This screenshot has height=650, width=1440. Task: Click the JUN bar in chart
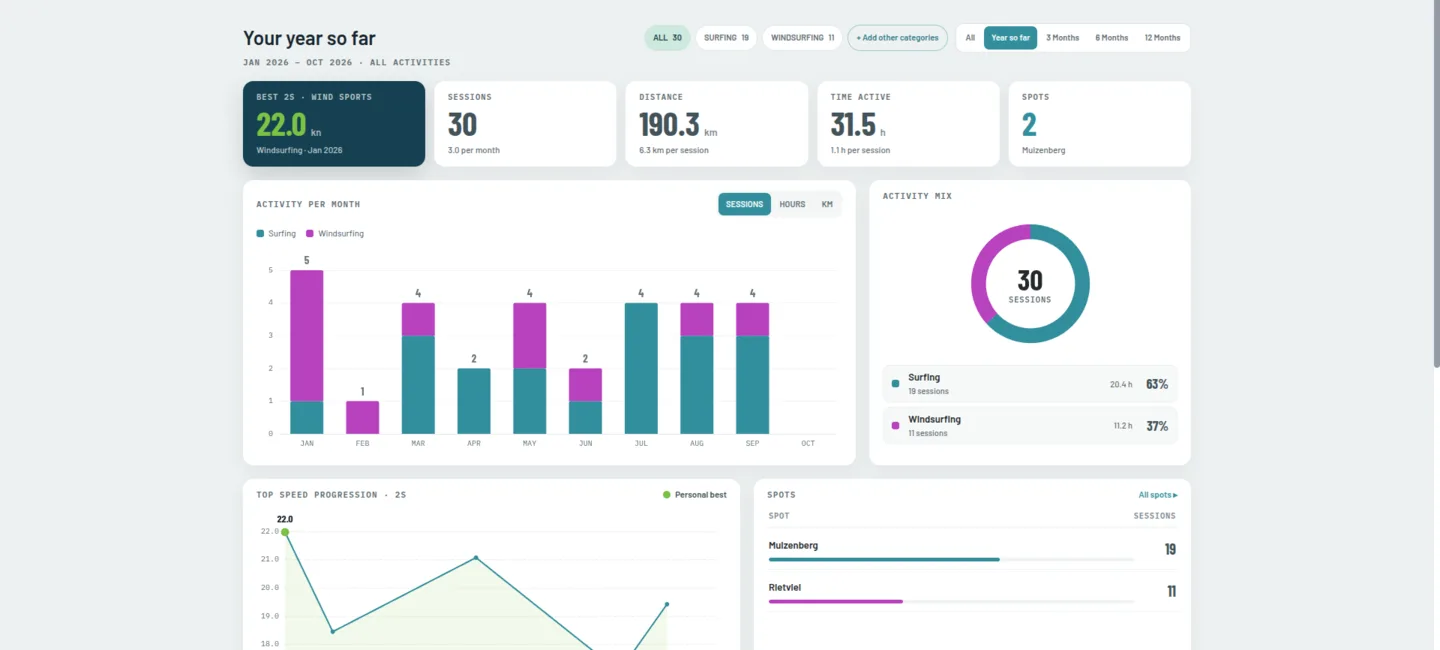(x=585, y=401)
